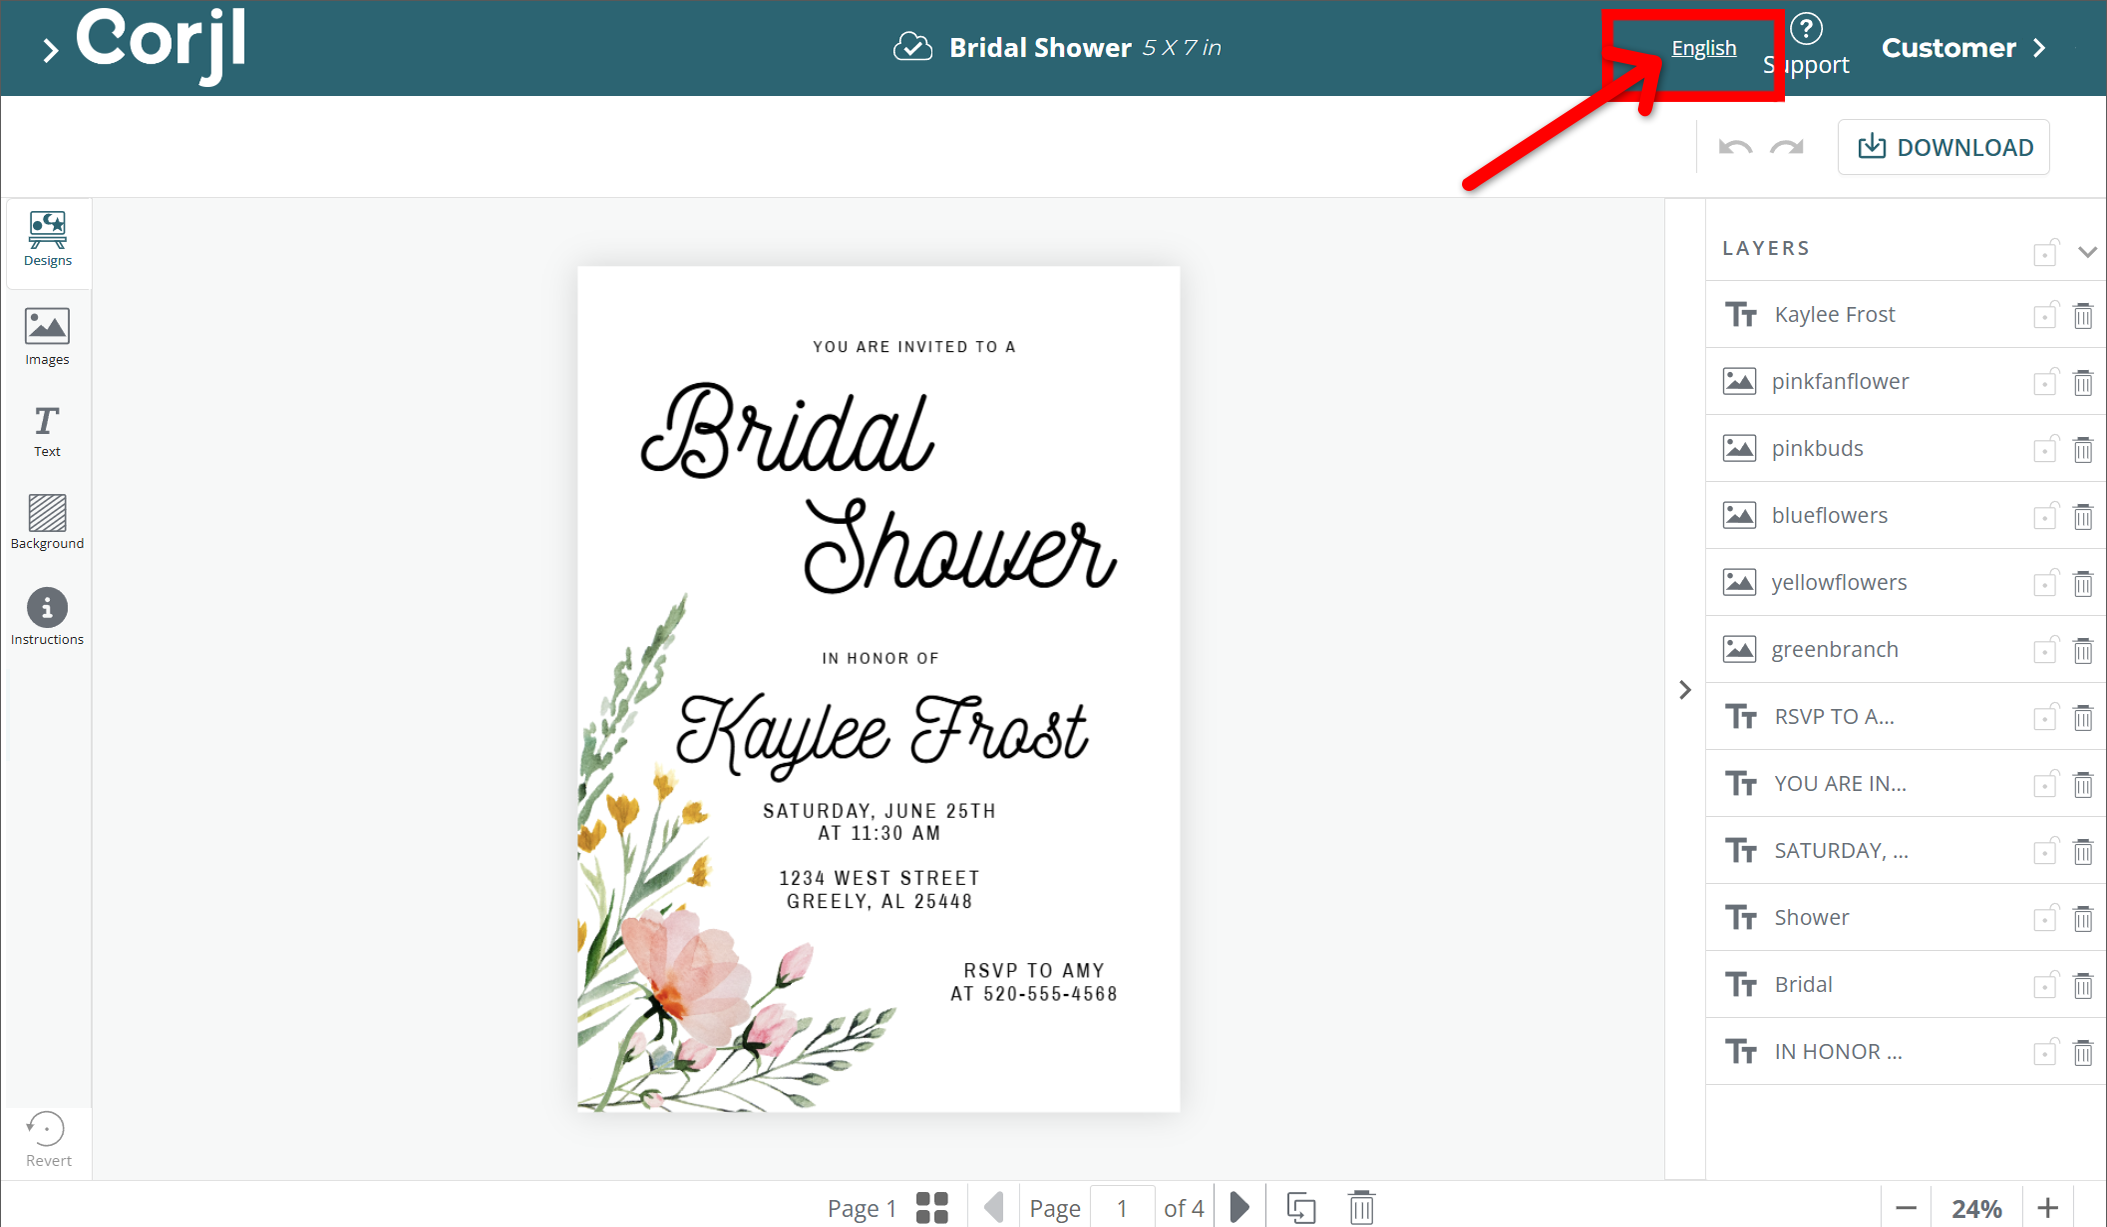The width and height of the screenshot is (2107, 1227).
Task: Collapse the Layers panel chevron
Action: (2087, 251)
